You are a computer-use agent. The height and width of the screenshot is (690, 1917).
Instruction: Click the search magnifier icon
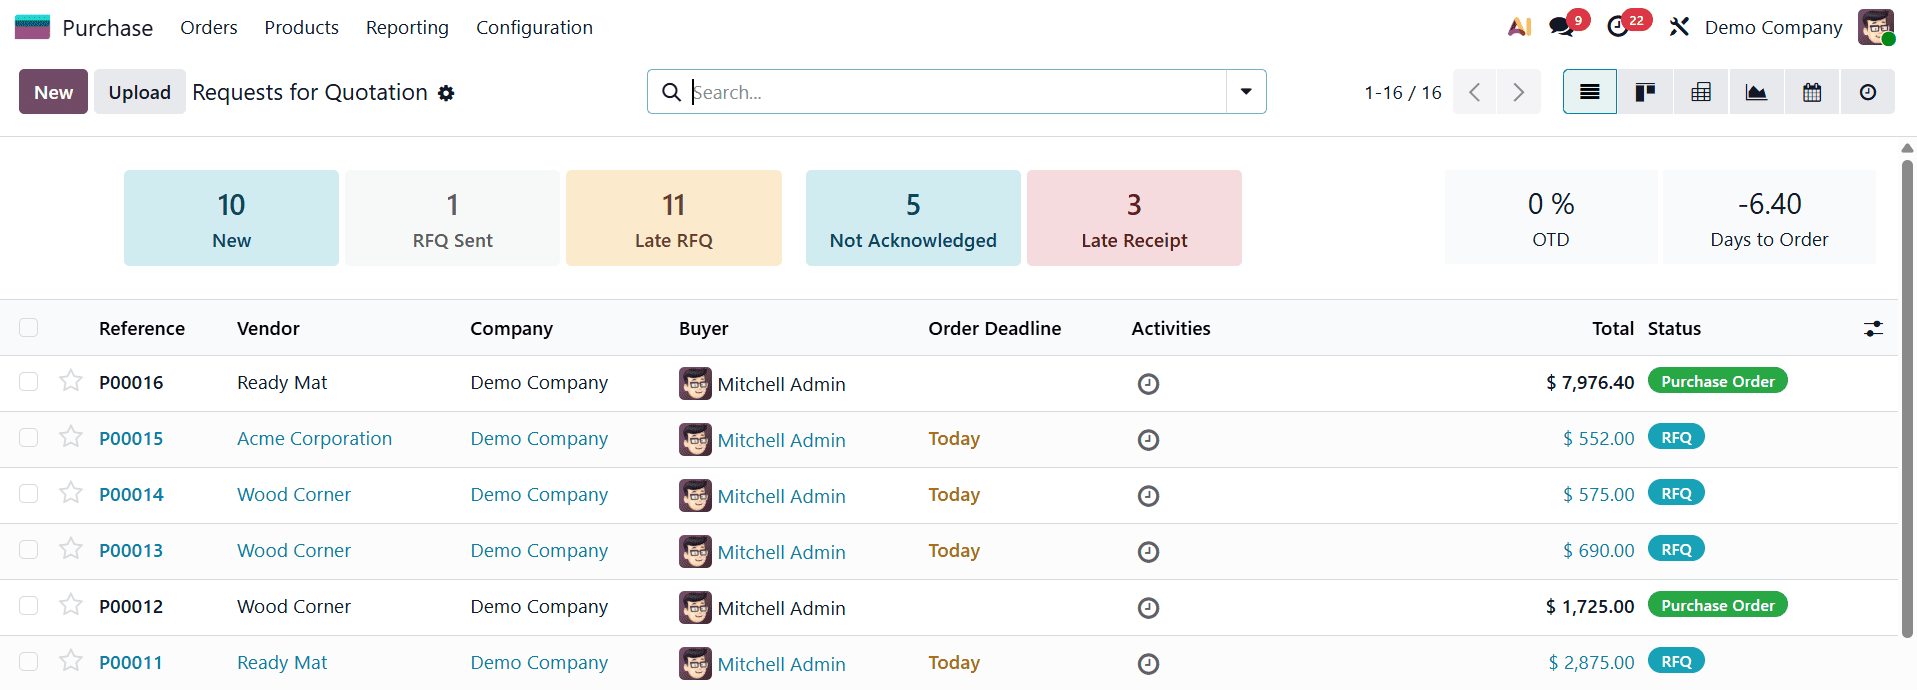click(x=671, y=92)
